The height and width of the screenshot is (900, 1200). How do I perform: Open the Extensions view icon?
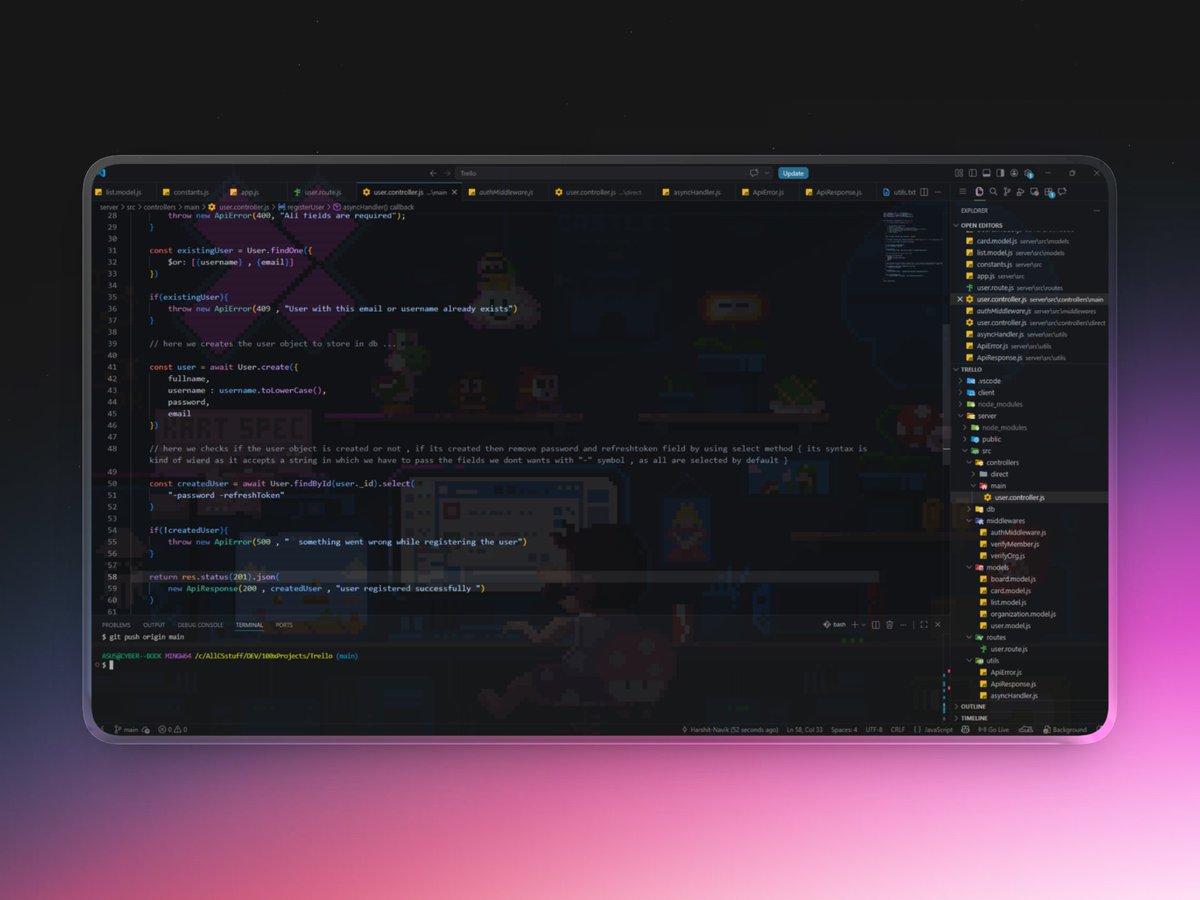tap(1048, 191)
